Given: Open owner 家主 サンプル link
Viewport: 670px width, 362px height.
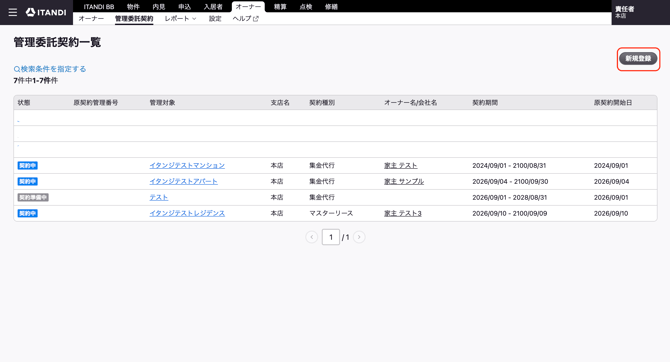Looking at the screenshot, I should pos(404,181).
